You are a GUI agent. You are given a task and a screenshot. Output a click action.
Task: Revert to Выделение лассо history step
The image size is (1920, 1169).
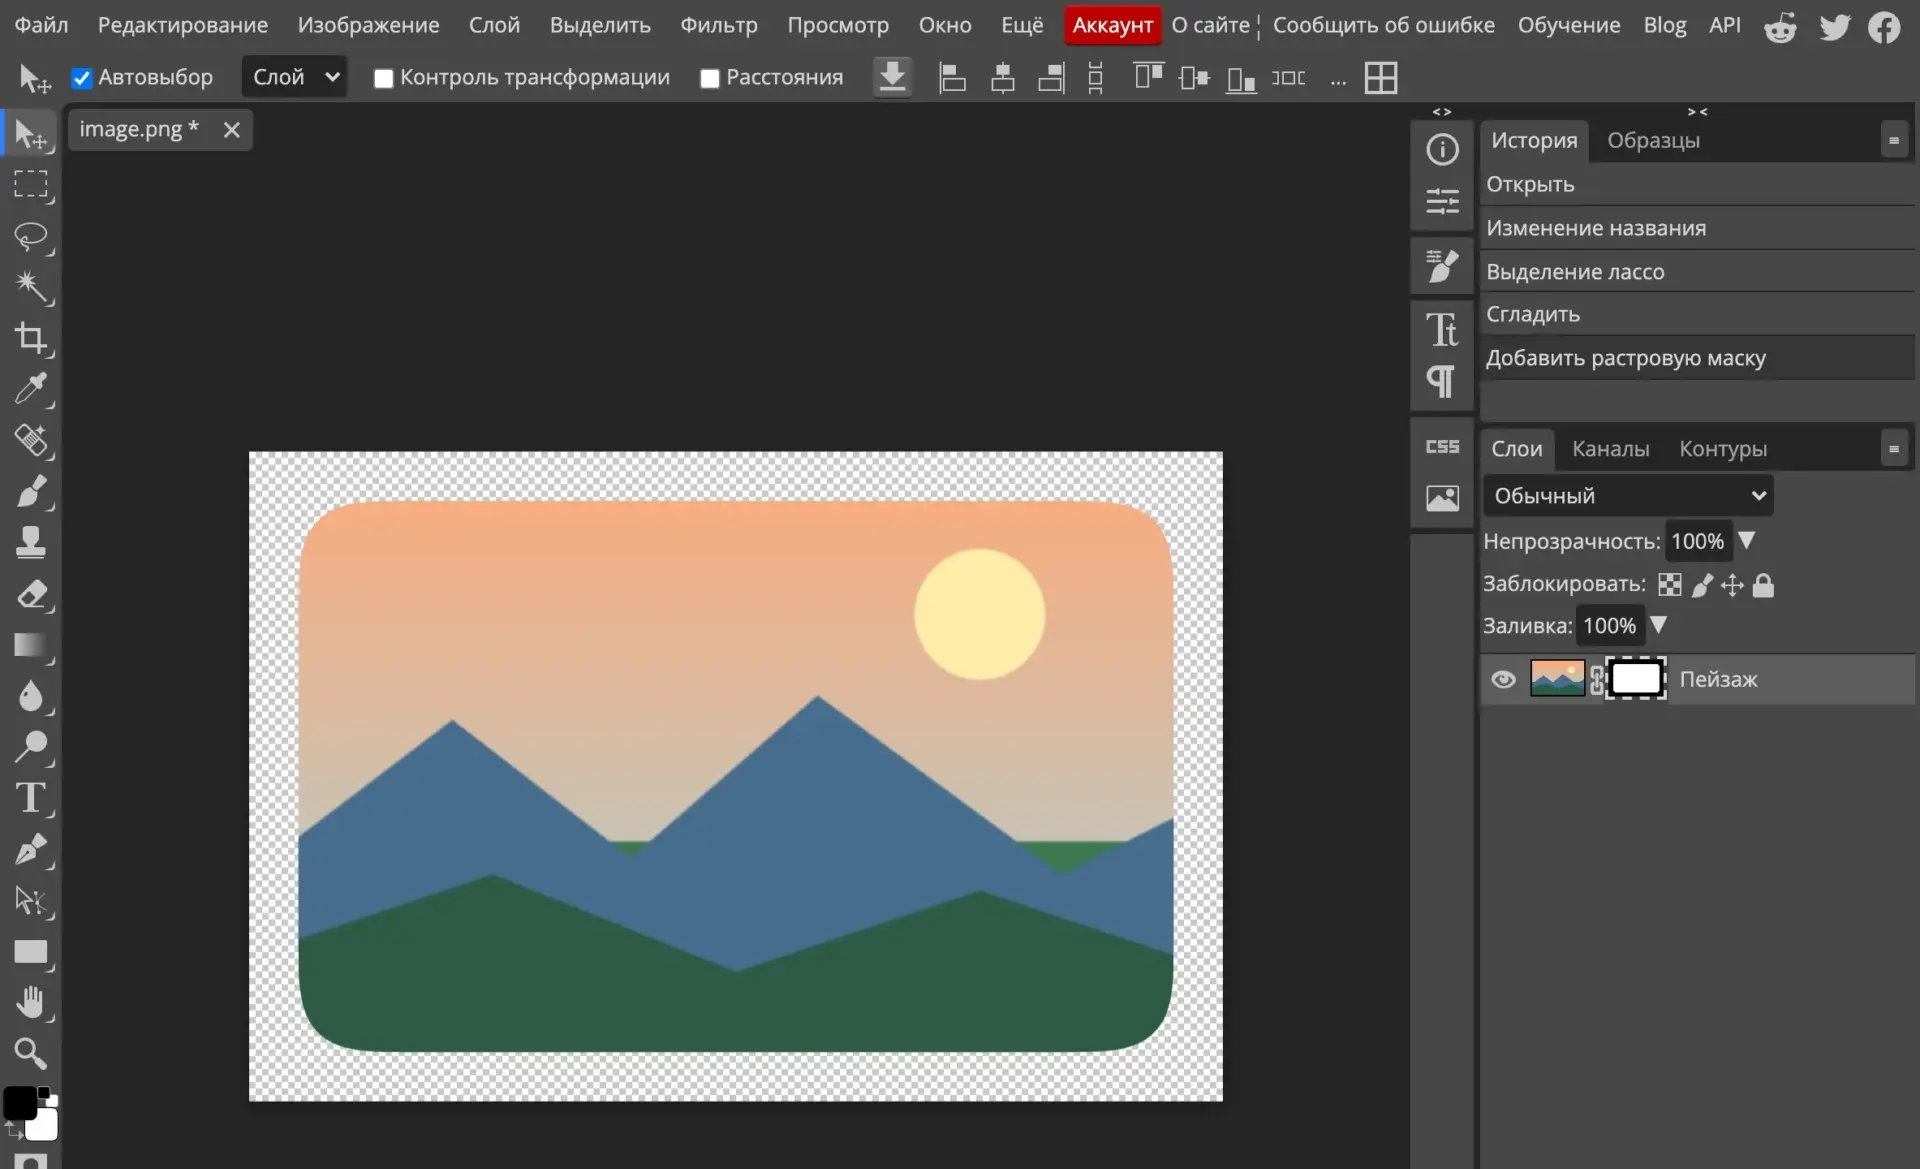(1697, 271)
